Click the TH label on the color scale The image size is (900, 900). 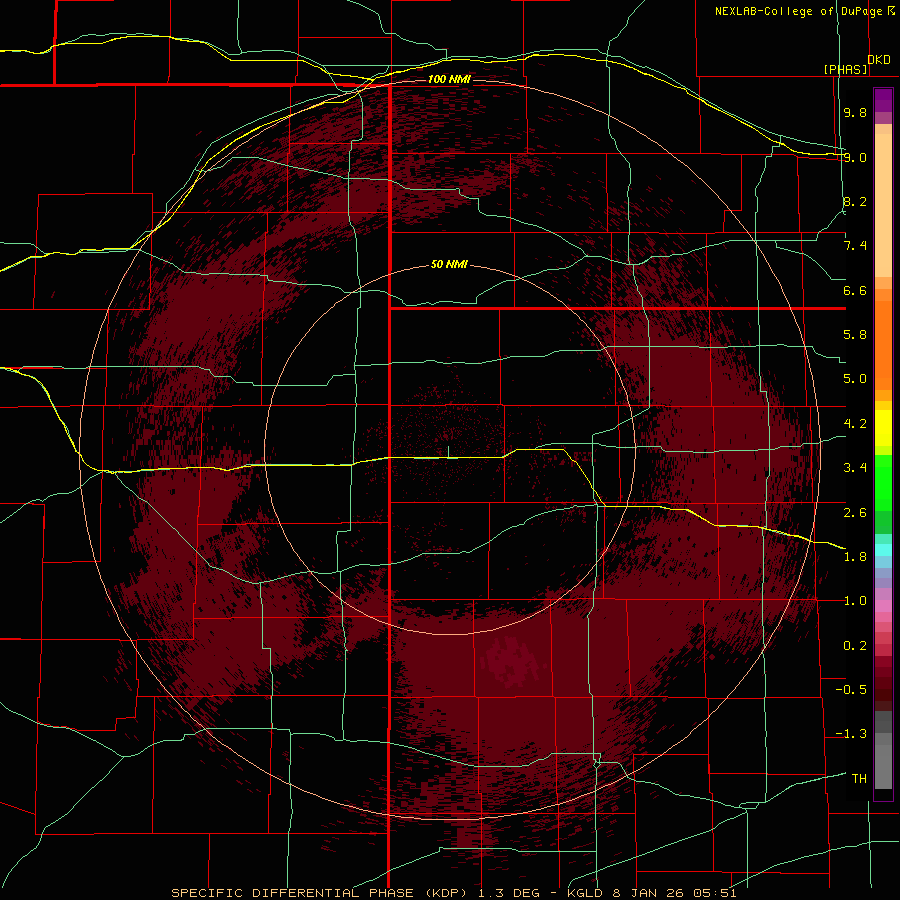(x=859, y=779)
